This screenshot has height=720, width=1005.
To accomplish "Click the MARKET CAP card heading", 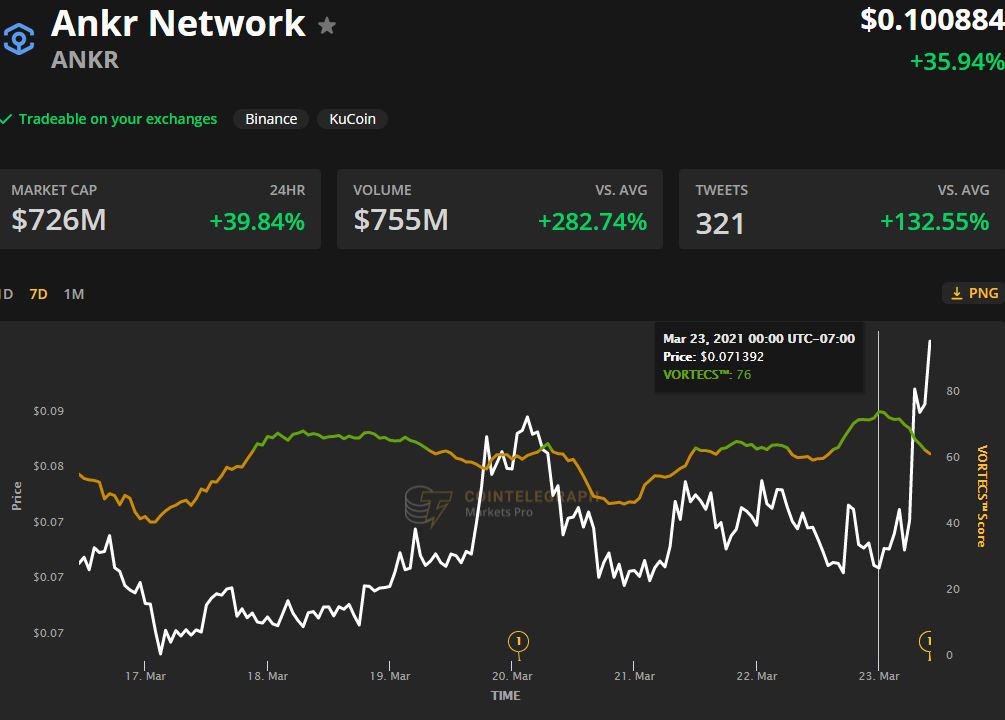I will tap(54, 190).
